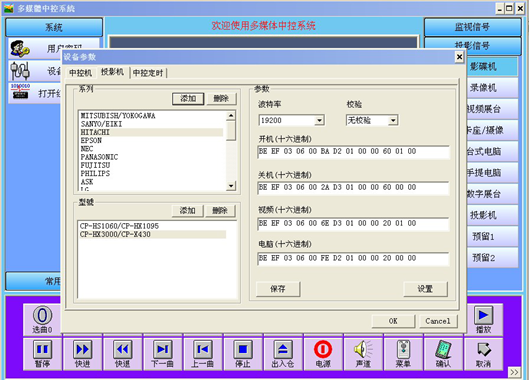Open the parity 无校验 dropdown
This screenshot has height=380, width=529.
pos(393,120)
